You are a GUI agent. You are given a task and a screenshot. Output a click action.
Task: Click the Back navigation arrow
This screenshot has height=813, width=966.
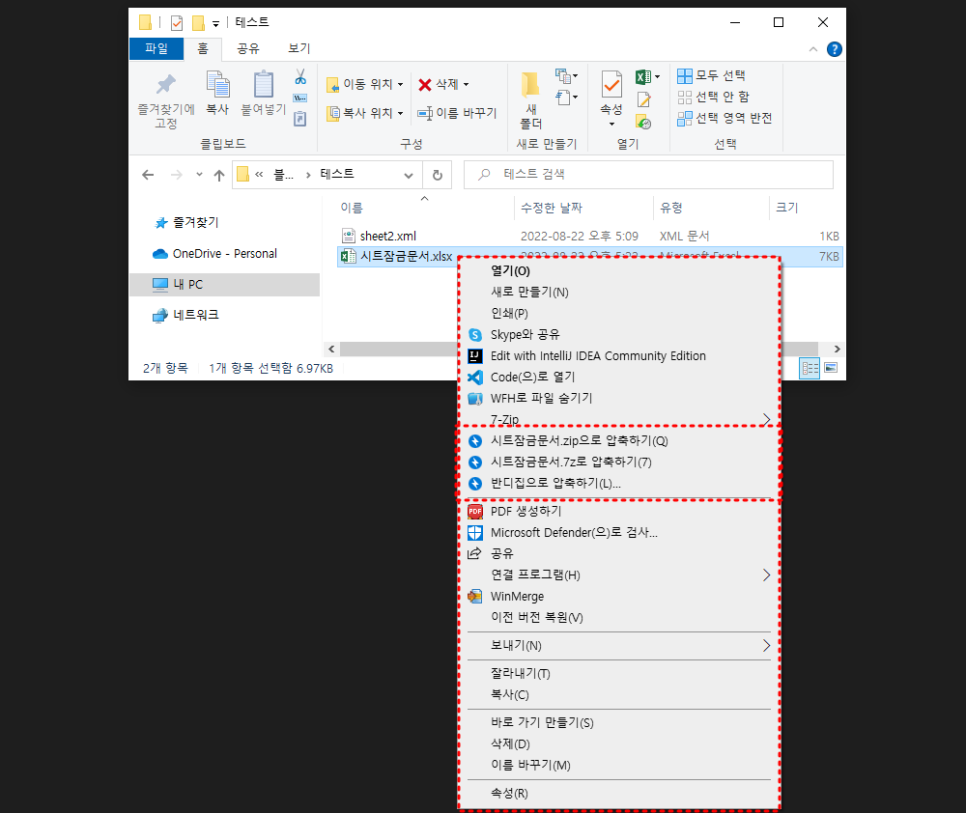148,175
